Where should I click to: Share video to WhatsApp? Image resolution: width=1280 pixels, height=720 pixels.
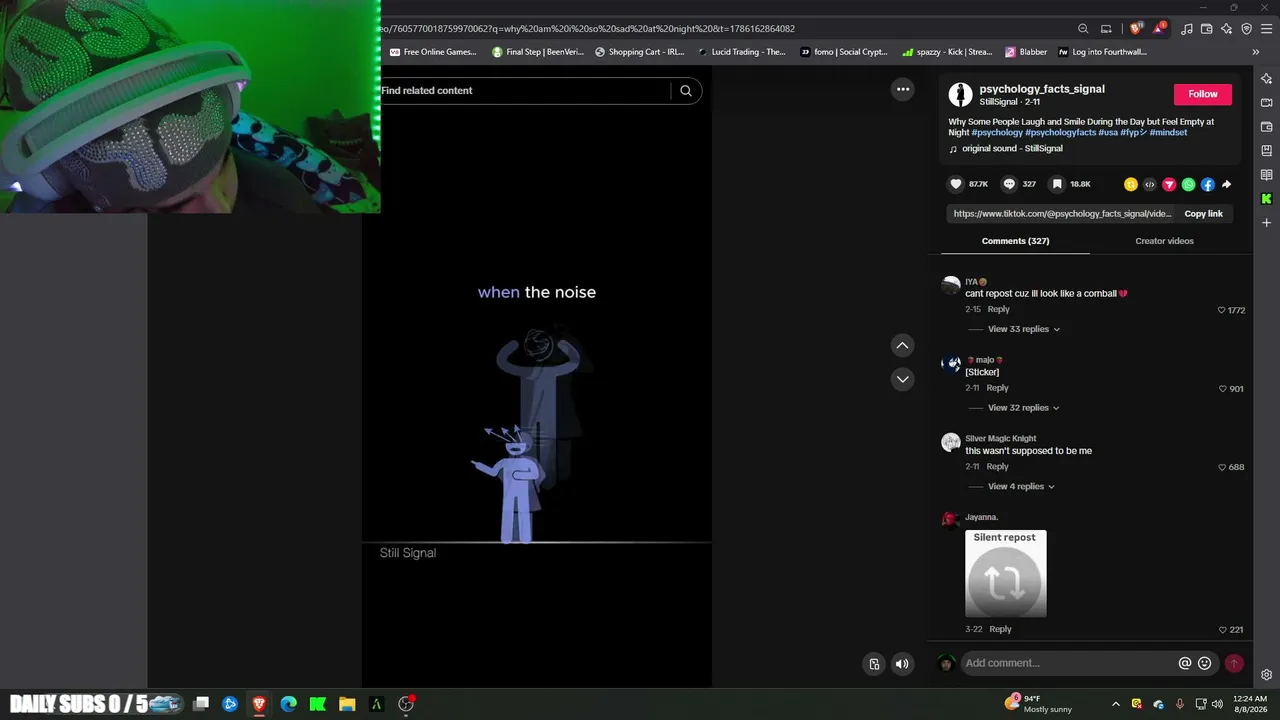pyautogui.click(x=1188, y=184)
